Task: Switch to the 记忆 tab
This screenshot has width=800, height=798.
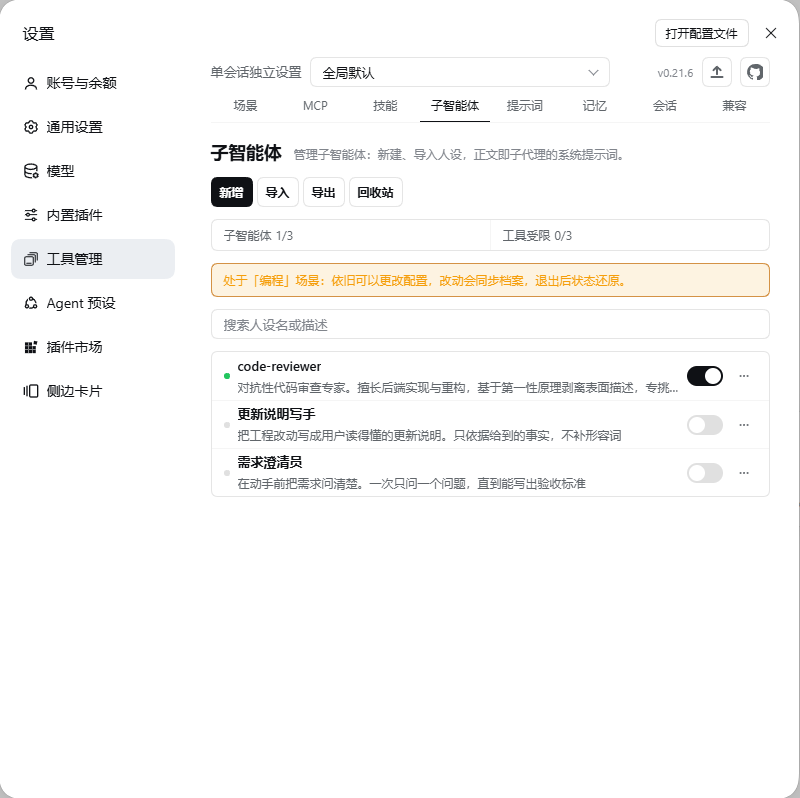Action: pyautogui.click(x=594, y=106)
